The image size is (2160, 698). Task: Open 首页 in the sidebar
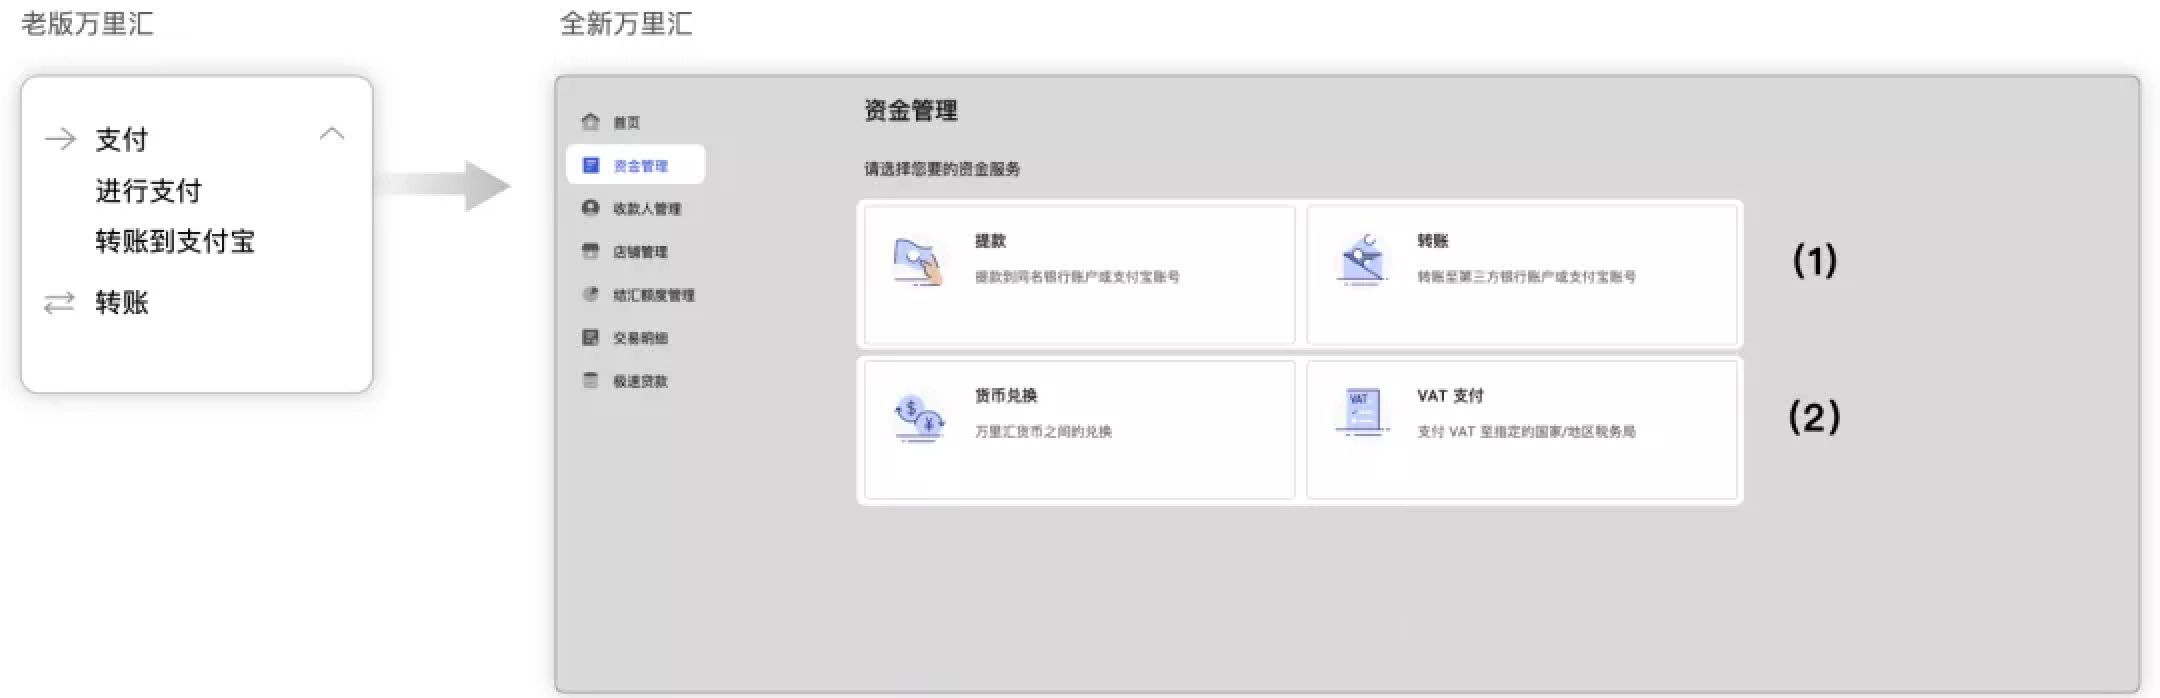(x=626, y=123)
